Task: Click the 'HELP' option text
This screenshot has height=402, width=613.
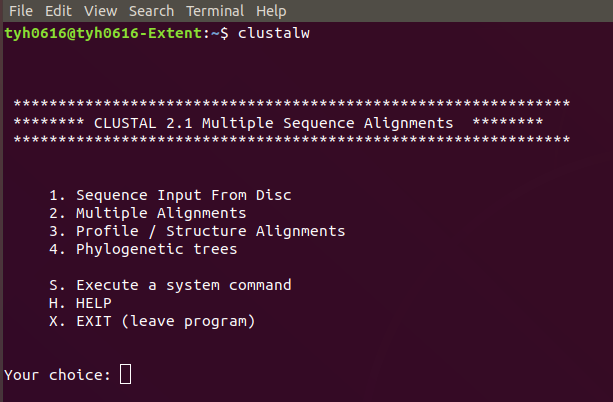Action: [x=94, y=303]
